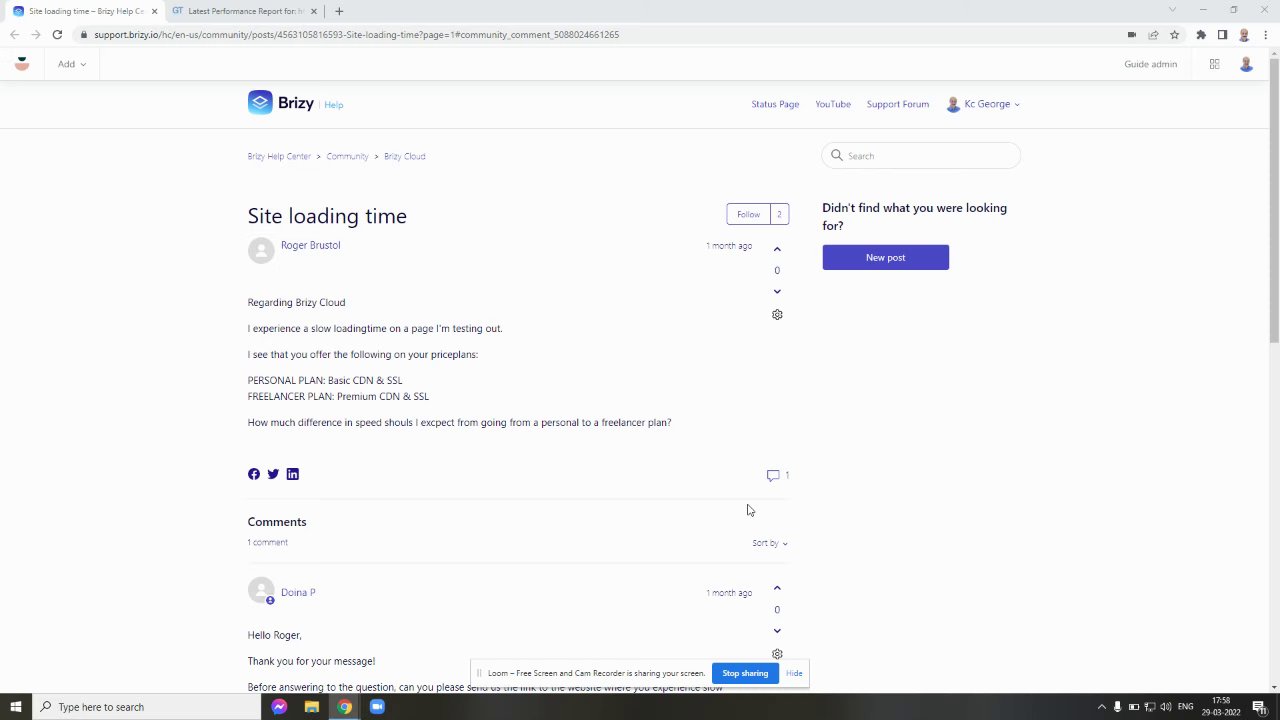Click the share page icon in address bar

coord(1153,34)
